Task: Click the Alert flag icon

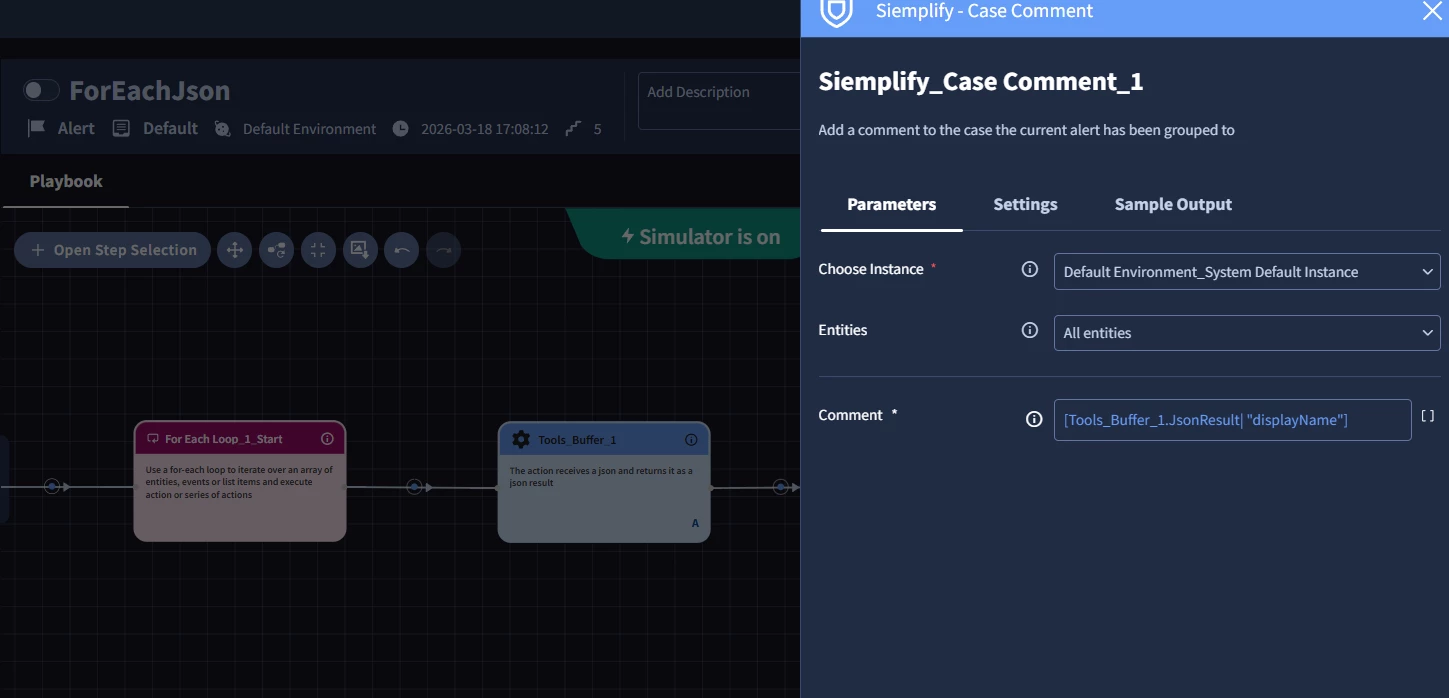Action: click(37, 128)
